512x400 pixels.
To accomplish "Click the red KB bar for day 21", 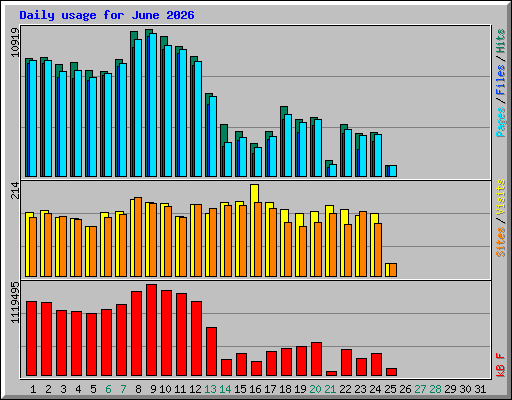I will tap(331, 373).
